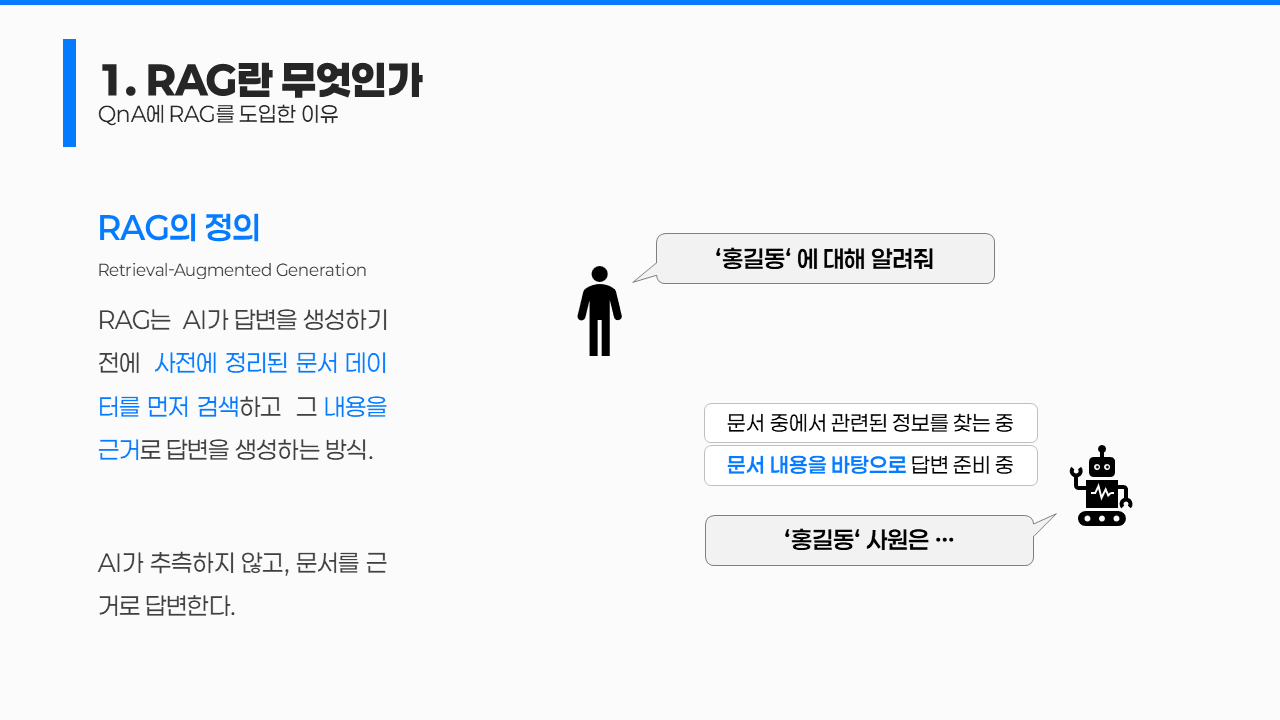Viewport: 1280px width, 720px height.
Task: Click the 답변 준비 중 status box
Action: [x=962, y=466]
